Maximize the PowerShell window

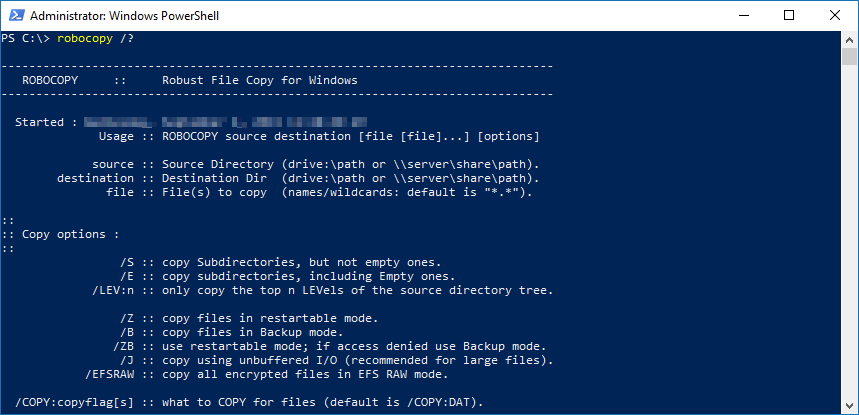click(x=789, y=15)
